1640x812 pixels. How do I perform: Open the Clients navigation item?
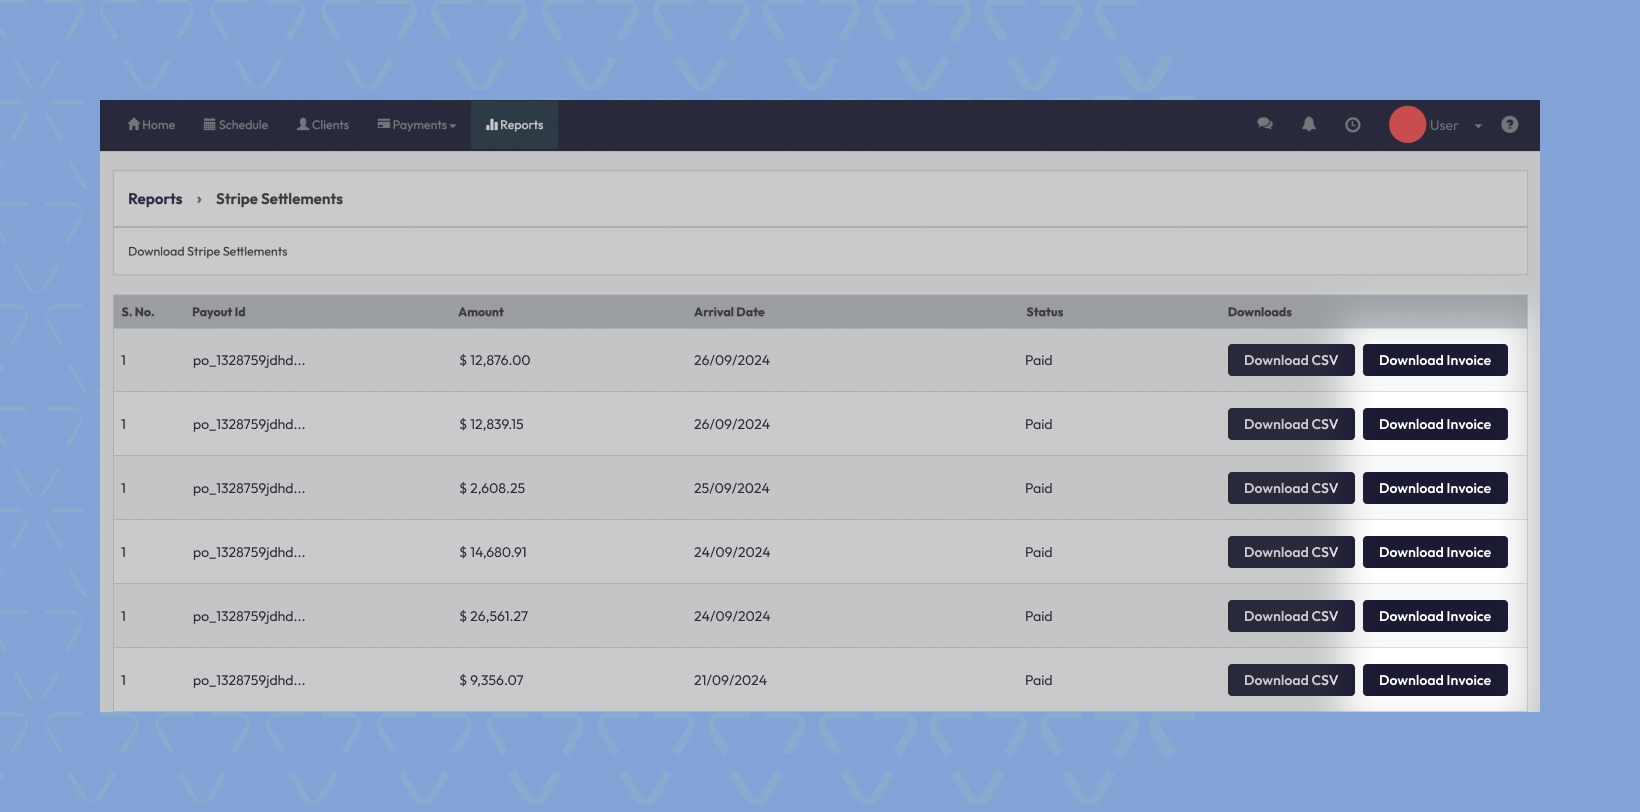click(x=323, y=125)
